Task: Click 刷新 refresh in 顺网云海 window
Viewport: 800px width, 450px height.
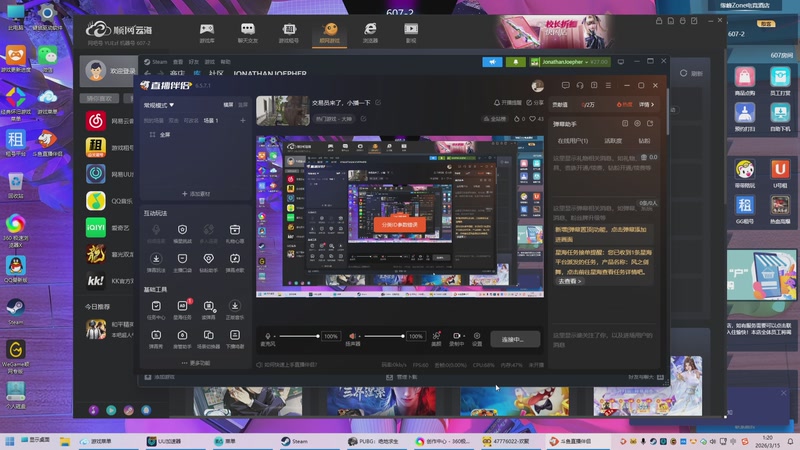Action: [x=691, y=73]
